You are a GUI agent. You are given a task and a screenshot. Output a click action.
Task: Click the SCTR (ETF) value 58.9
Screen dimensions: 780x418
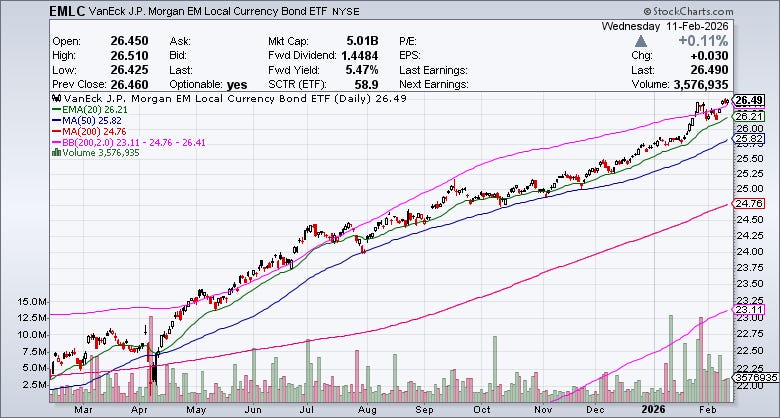click(x=367, y=84)
